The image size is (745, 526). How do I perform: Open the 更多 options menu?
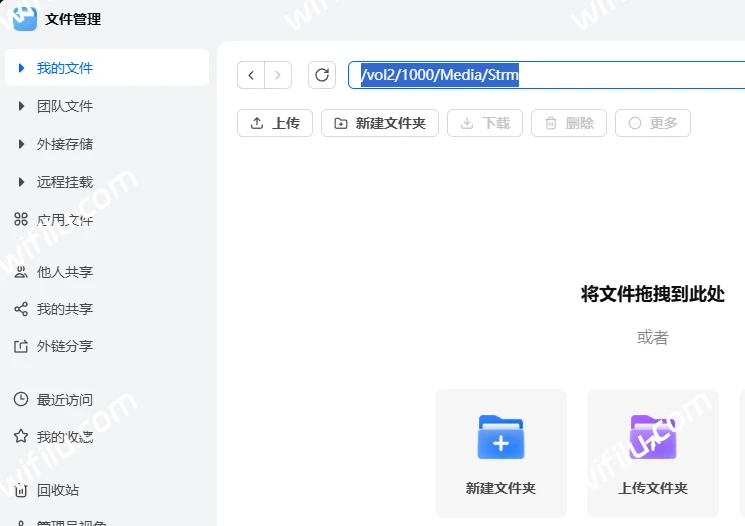(x=652, y=123)
